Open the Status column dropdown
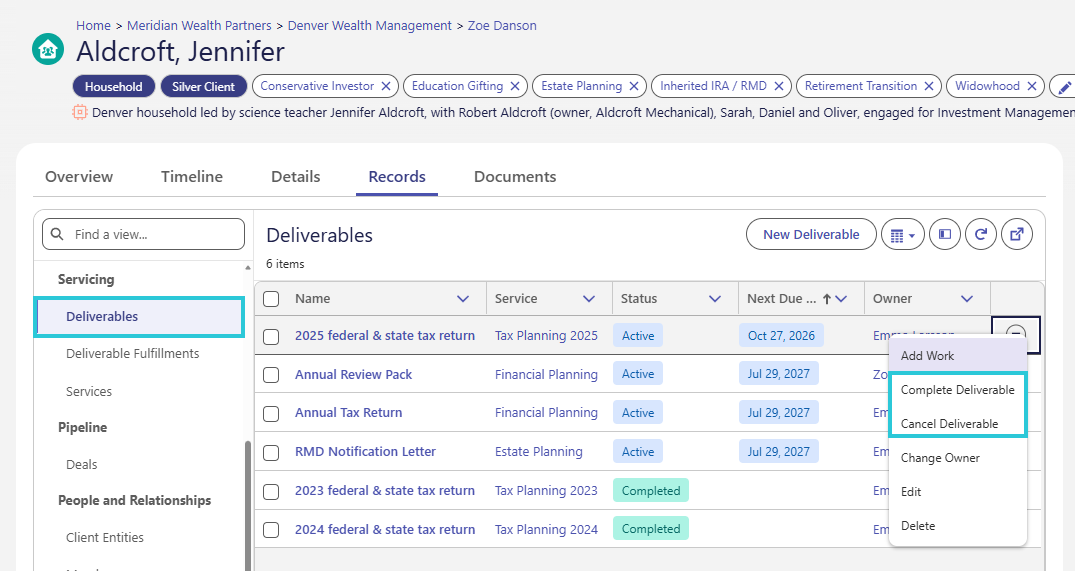 tap(715, 299)
